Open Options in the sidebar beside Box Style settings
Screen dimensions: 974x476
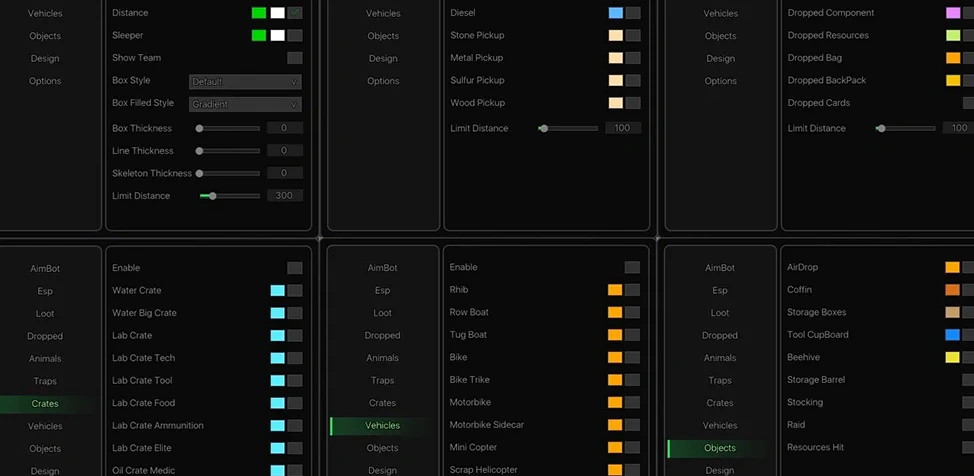tap(45, 81)
